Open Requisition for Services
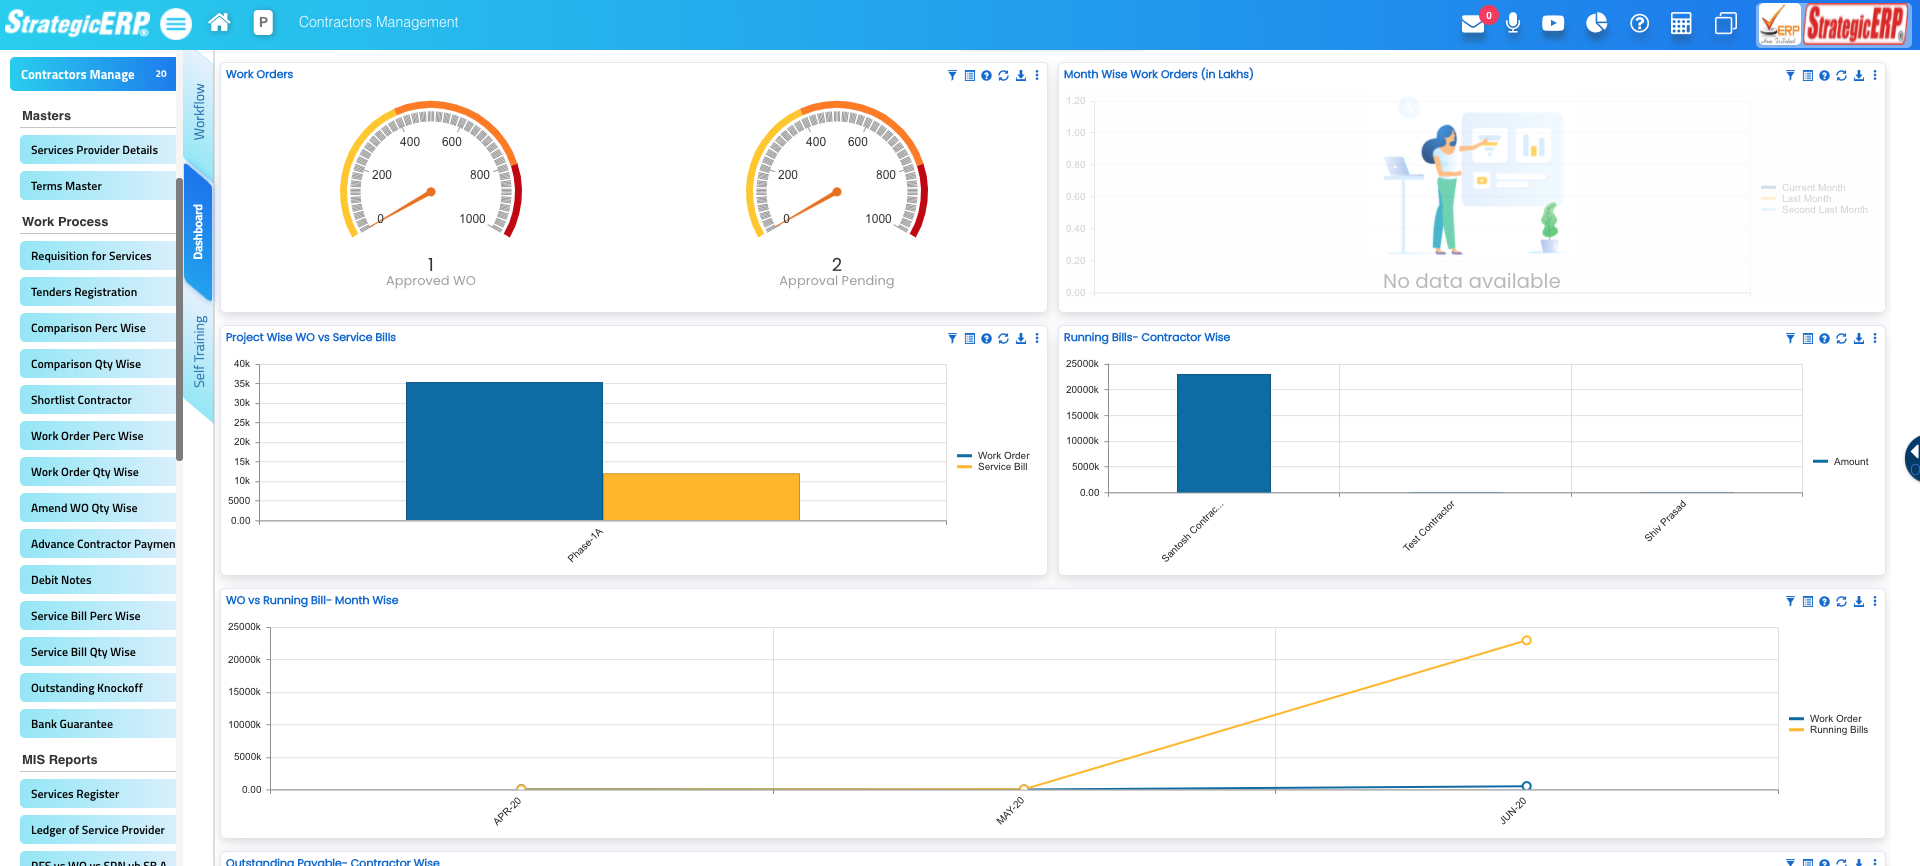Screen dimensions: 1920x866 tap(97, 256)
